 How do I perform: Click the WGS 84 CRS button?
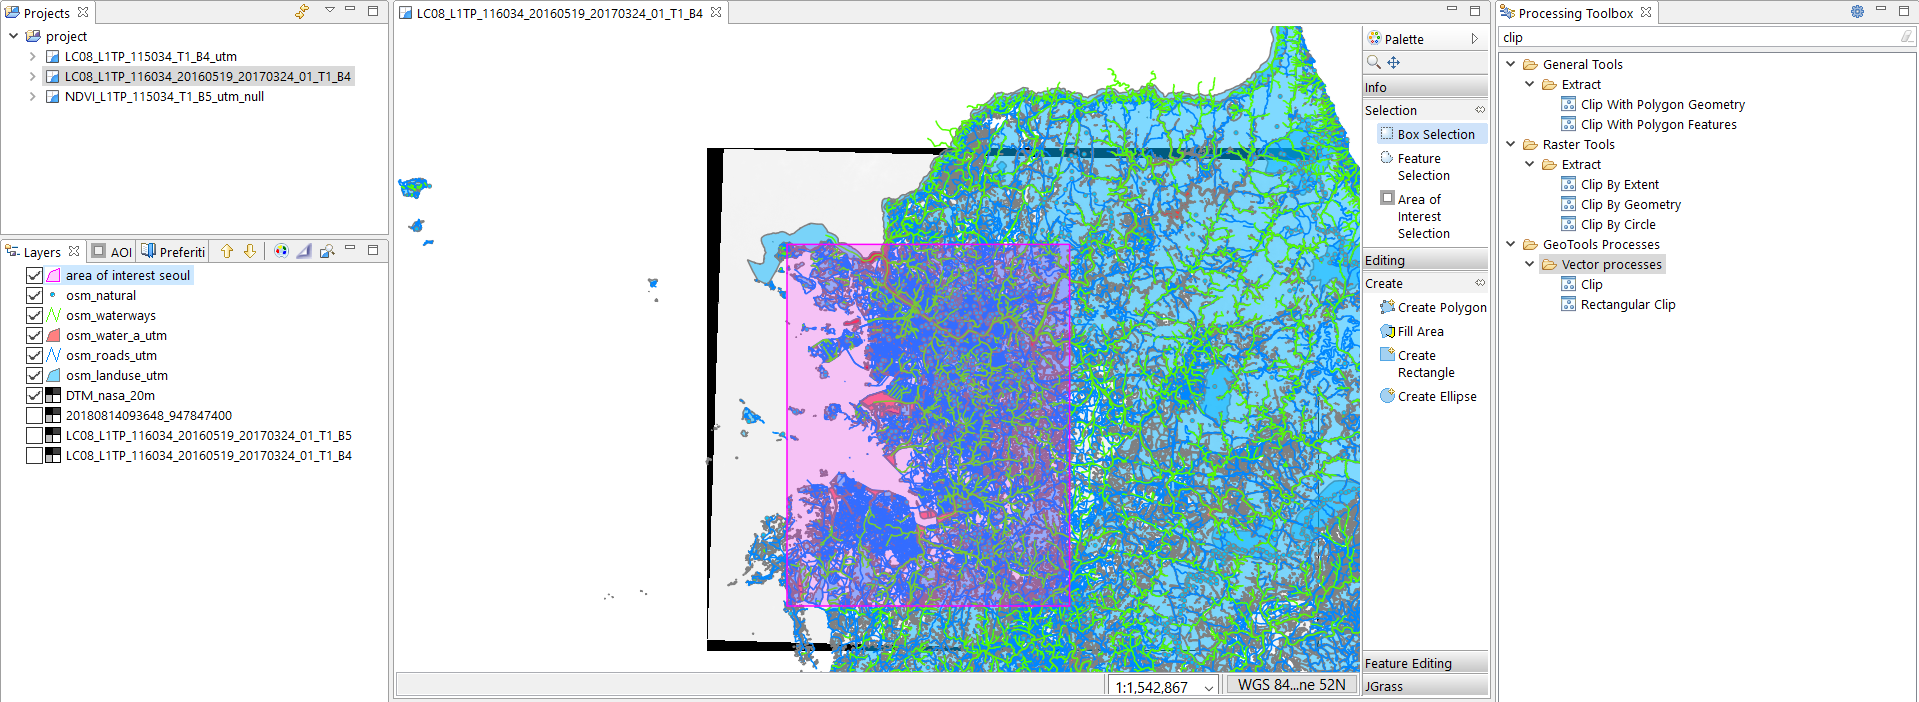tap(1291, 685)
